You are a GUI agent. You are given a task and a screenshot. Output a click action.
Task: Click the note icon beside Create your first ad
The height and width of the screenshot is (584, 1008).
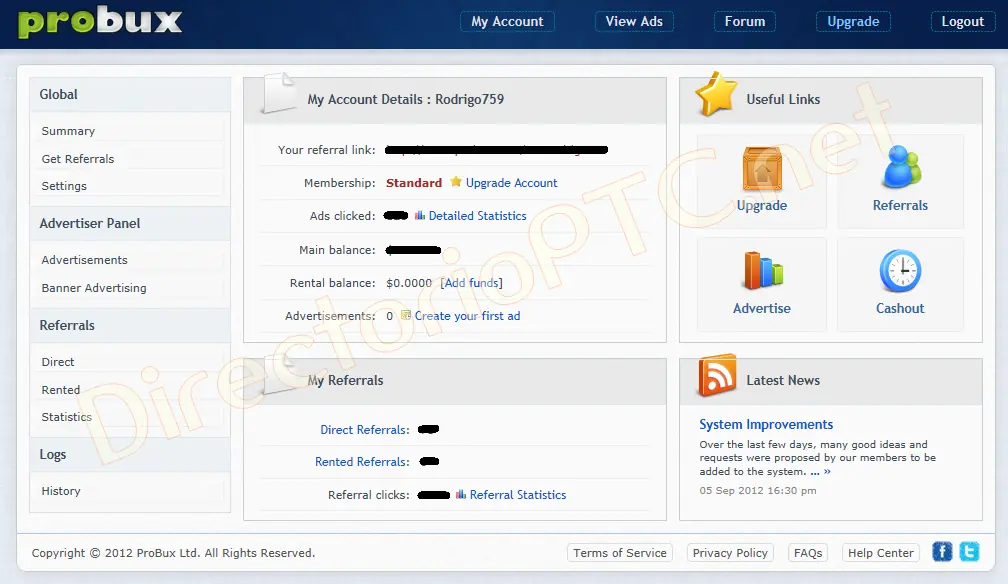point(406,315)
